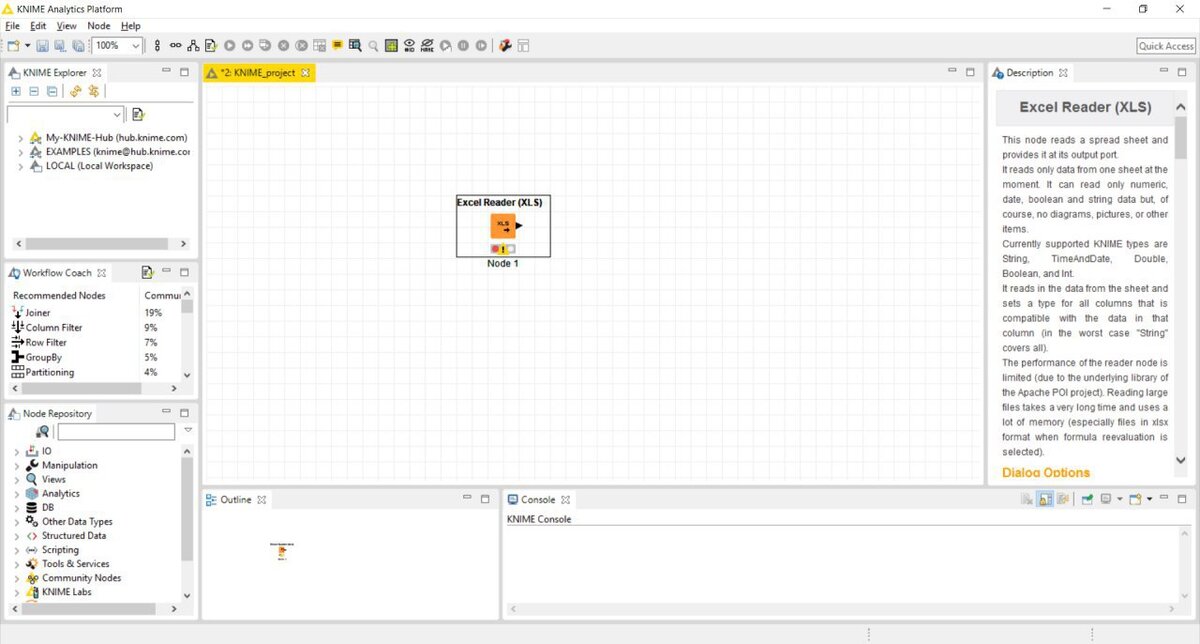Click the Workflow Coach configure icon
The height and width of the screenshot is (644, 1200).
(x=147, y=272)
